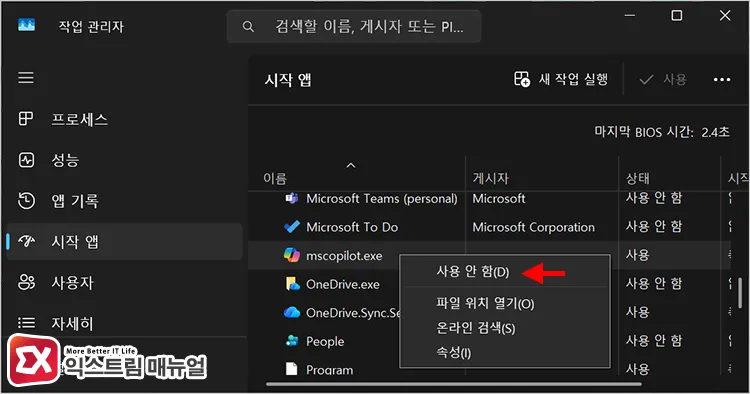Screen dimensions: 750x394
Task: Click the mscopilot.exe Copilot icon
Action: [x=292, y=255]
